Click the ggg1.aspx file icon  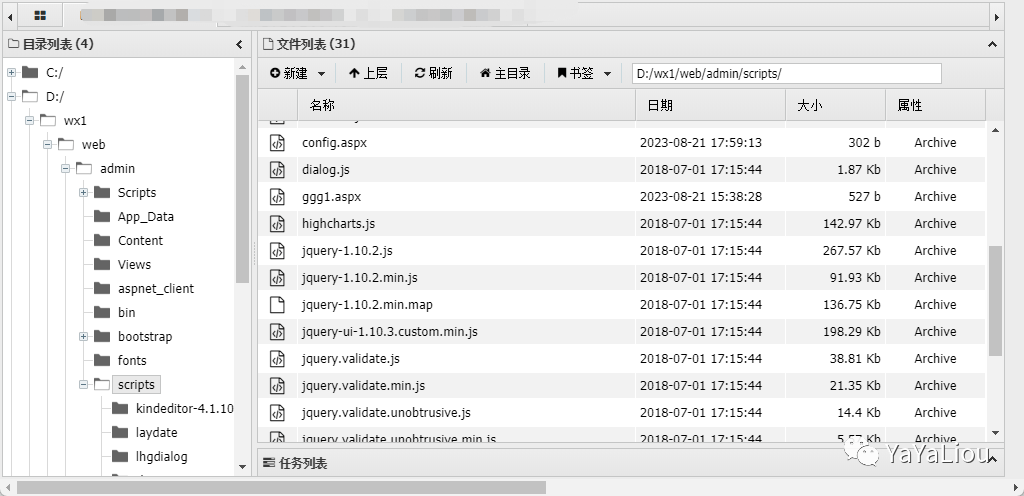(x=278, y=196)
